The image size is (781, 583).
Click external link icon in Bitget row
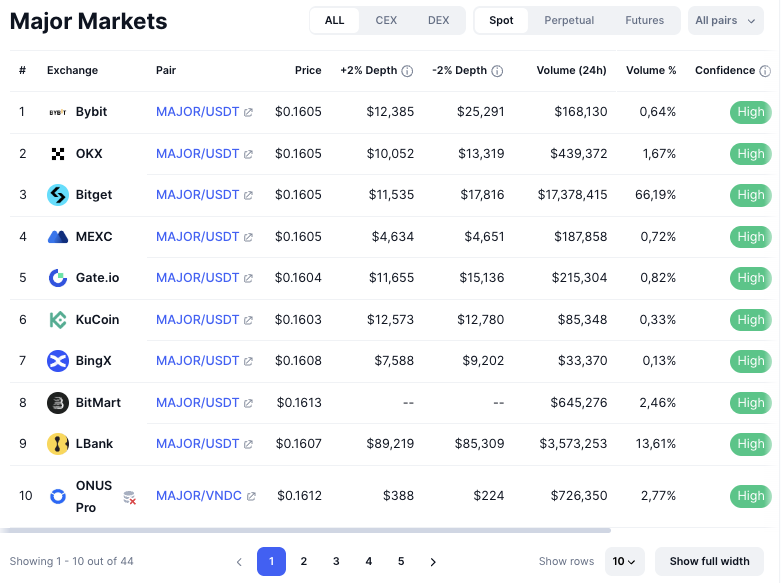pyautogui.click(x=248, y=195)
